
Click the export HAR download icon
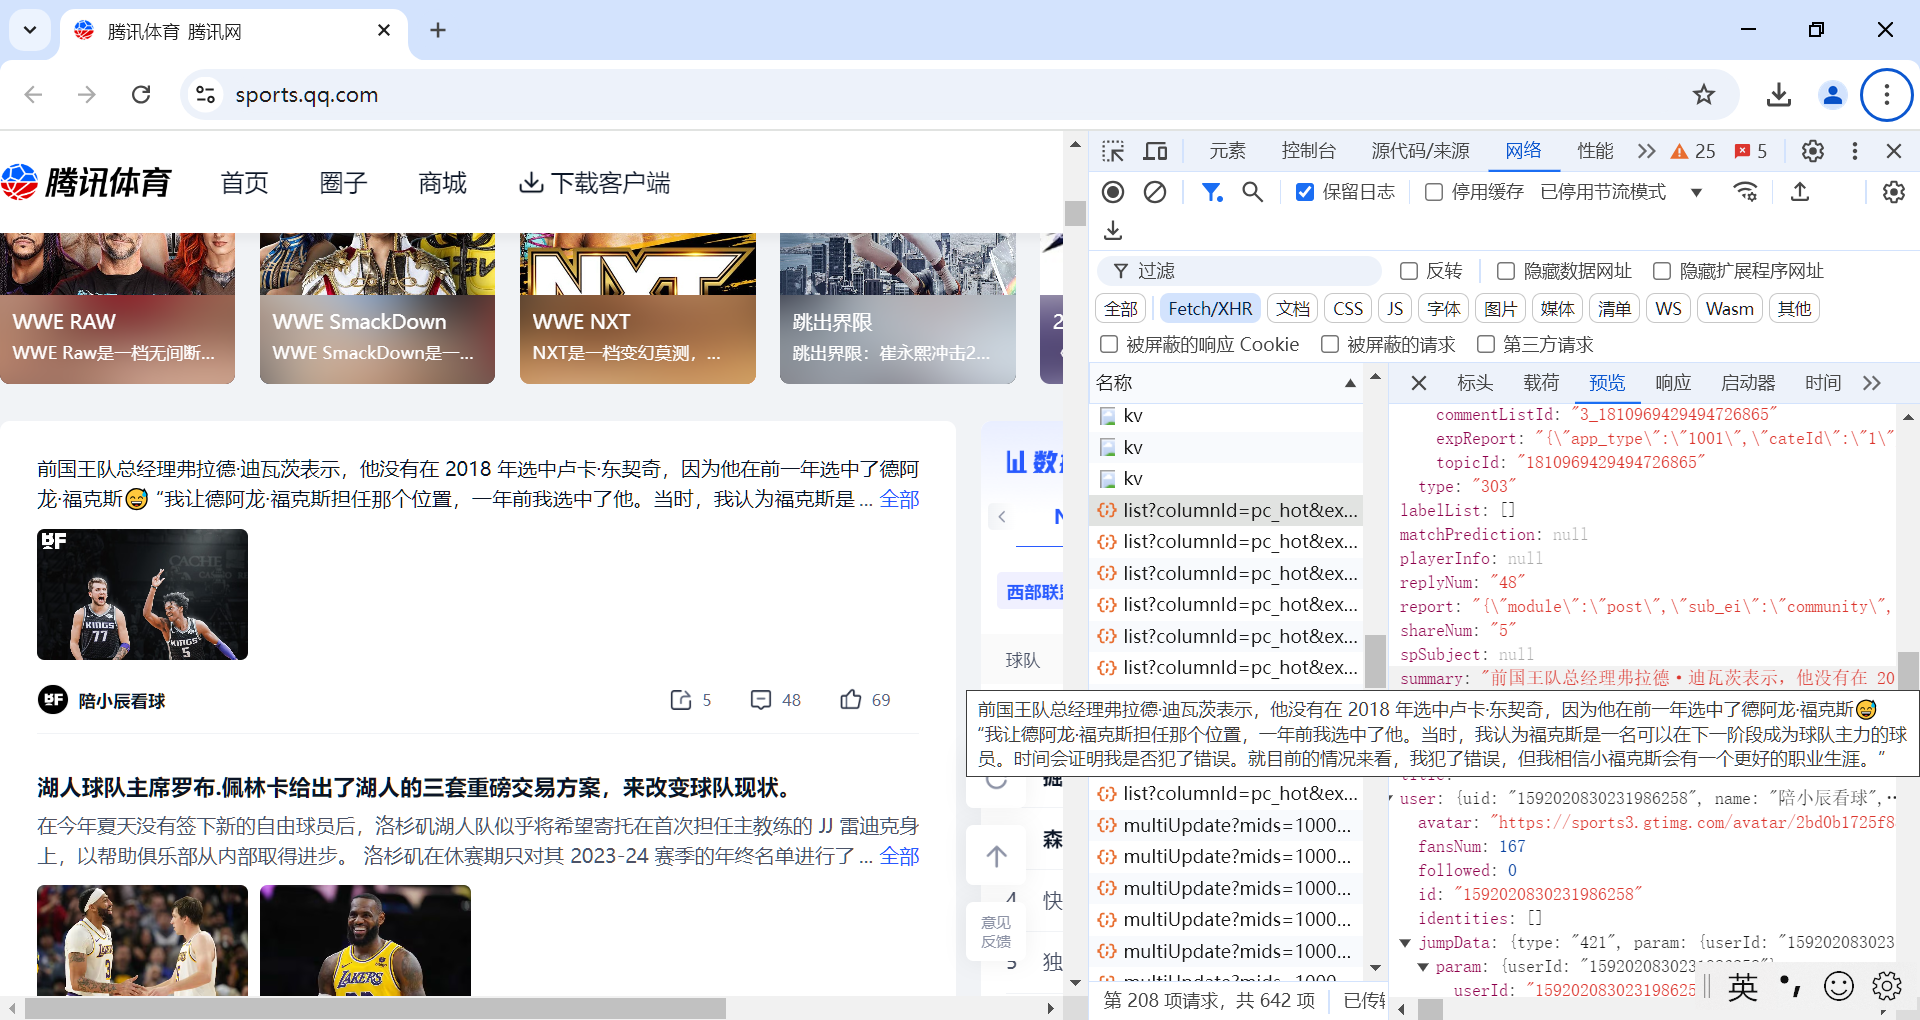click(x=1113, y=231)
